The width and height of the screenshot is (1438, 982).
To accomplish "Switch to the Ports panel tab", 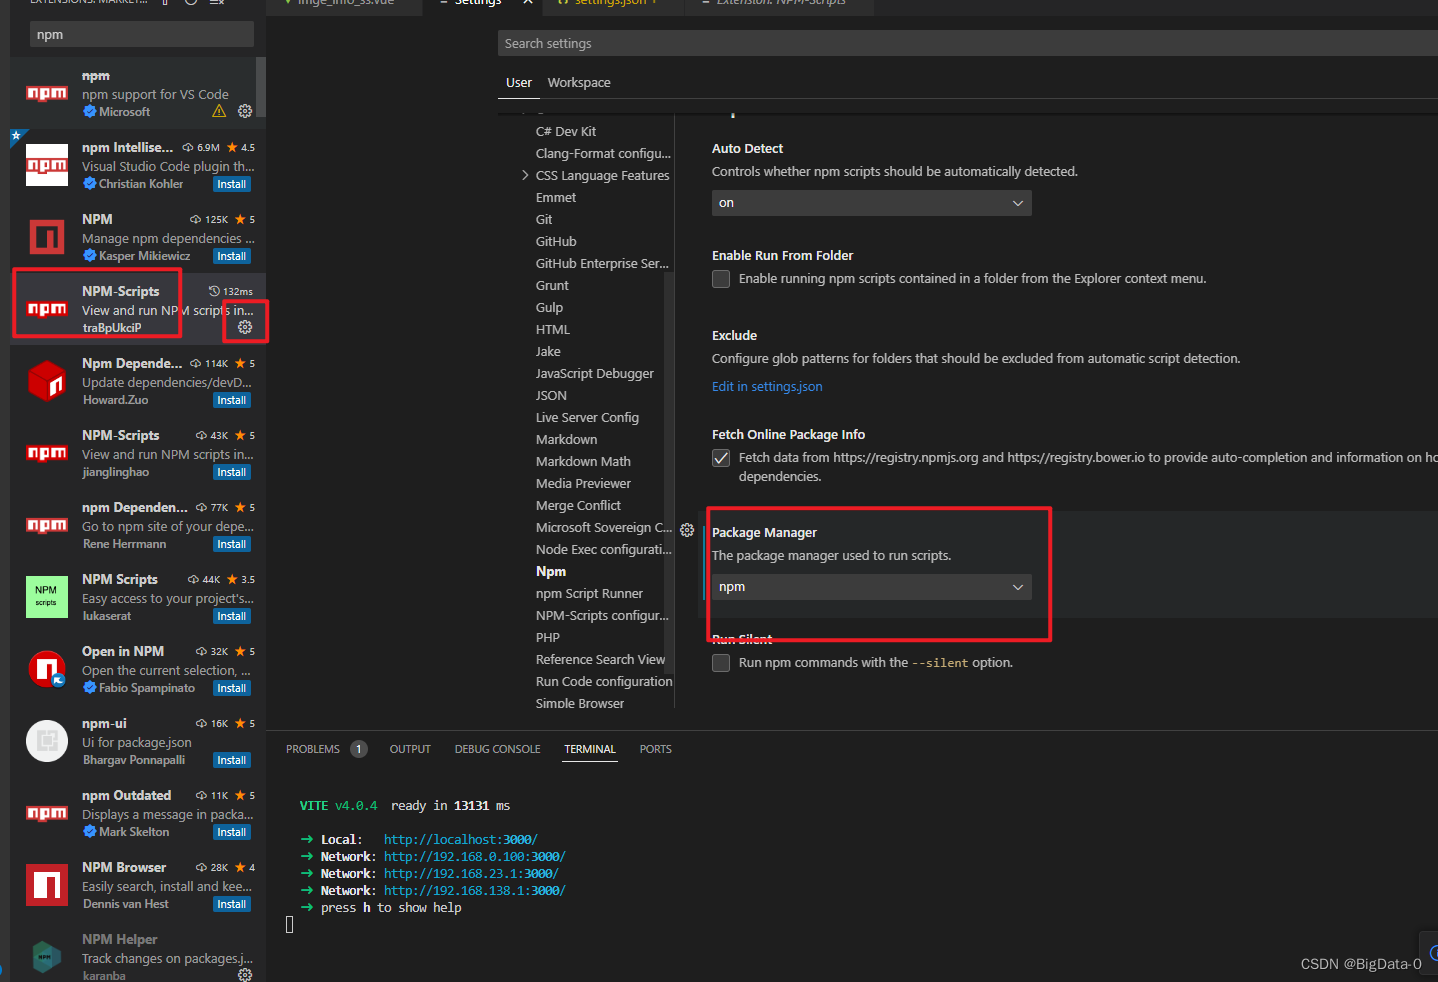I will pos(656,749).
